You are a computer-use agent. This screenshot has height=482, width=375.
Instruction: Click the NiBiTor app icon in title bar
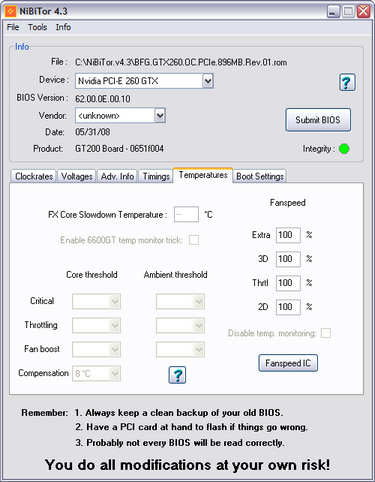click(x=10, y=11)
